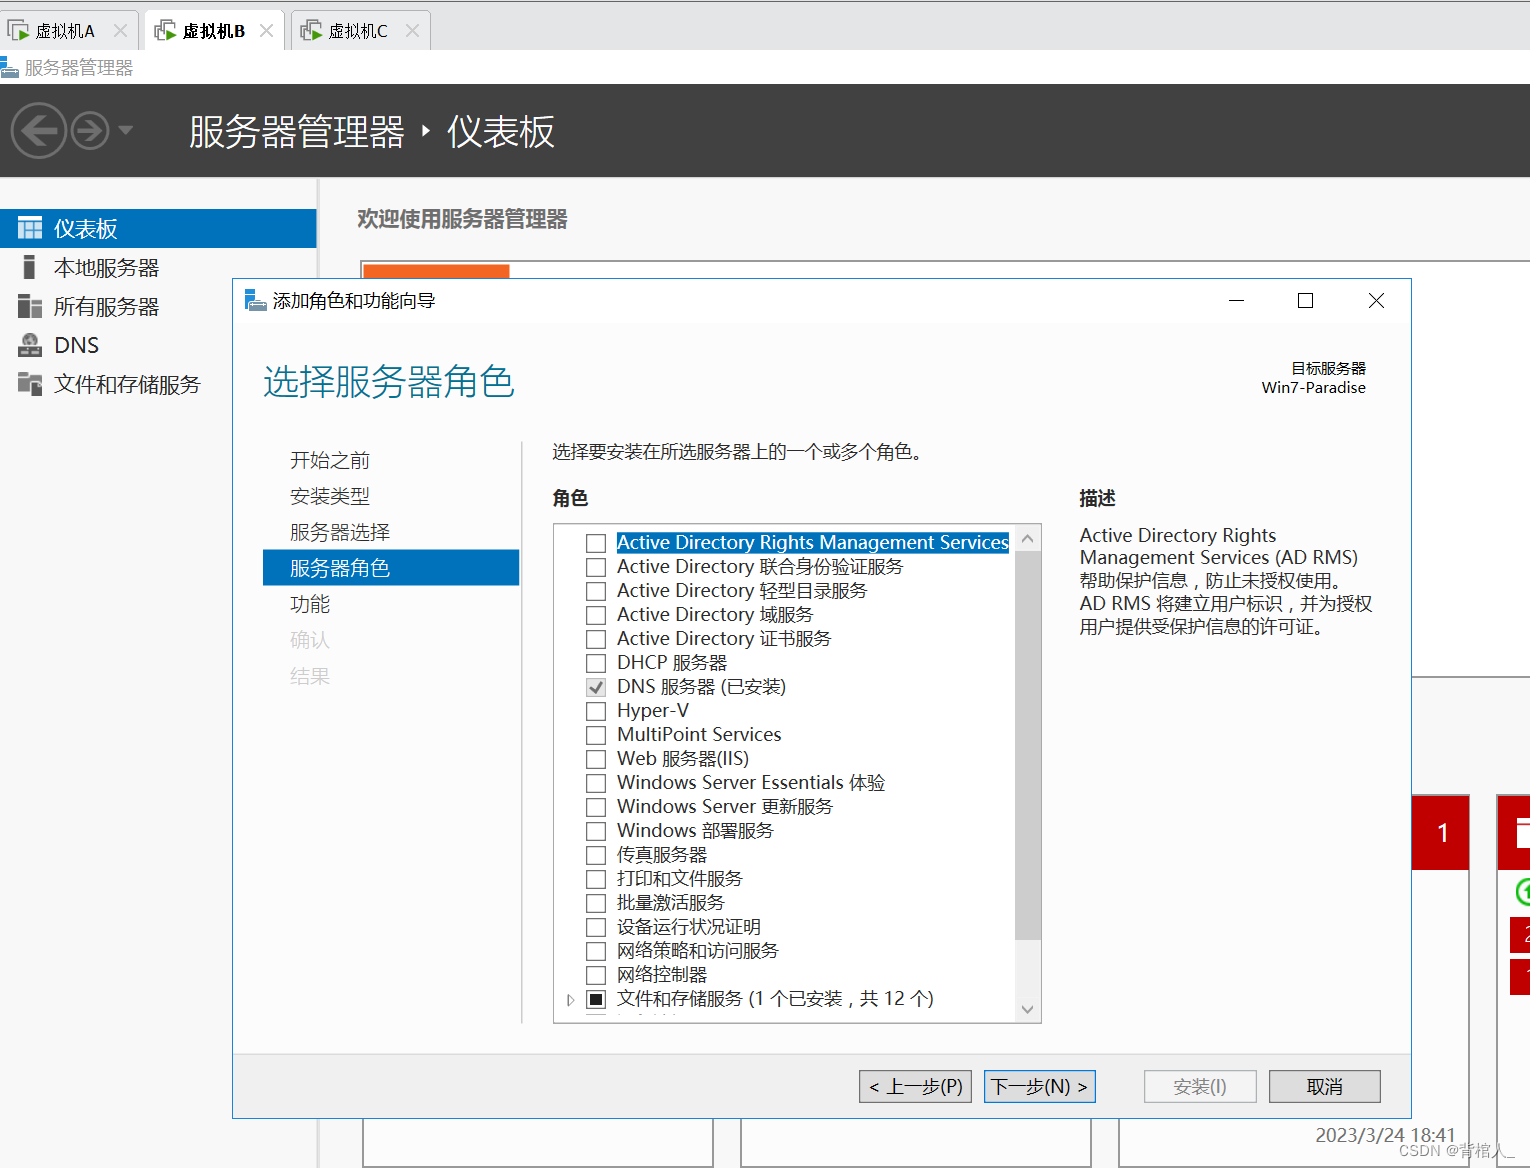Expand the 文件和存储服务 tree node

570,999
